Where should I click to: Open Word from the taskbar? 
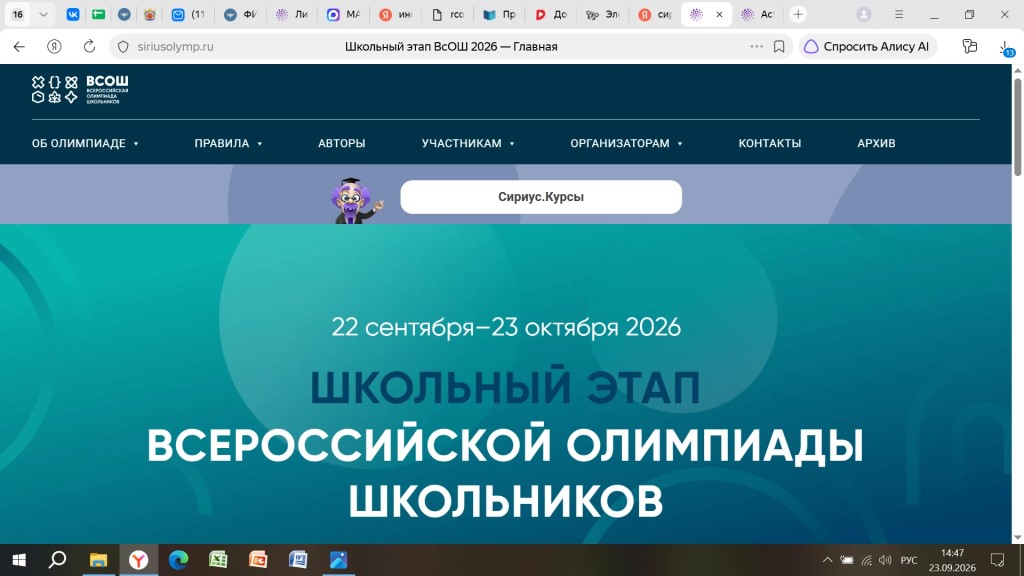(x=298, y=560)
